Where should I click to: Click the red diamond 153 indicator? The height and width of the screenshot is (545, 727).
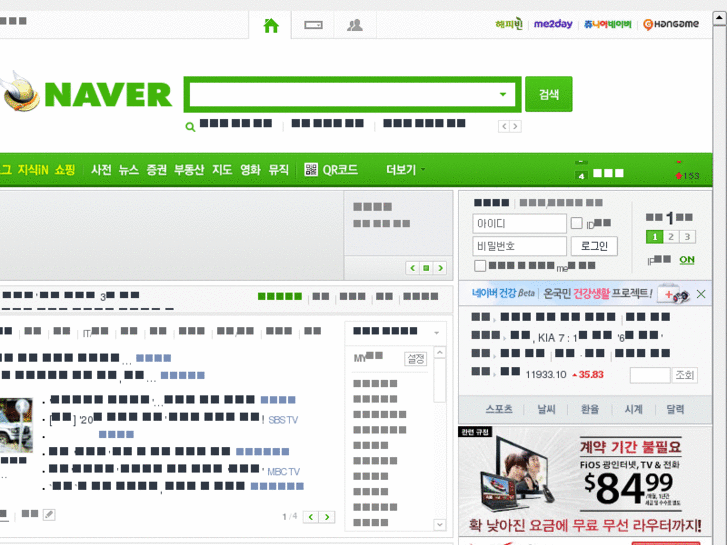click(x=687, y=176)
